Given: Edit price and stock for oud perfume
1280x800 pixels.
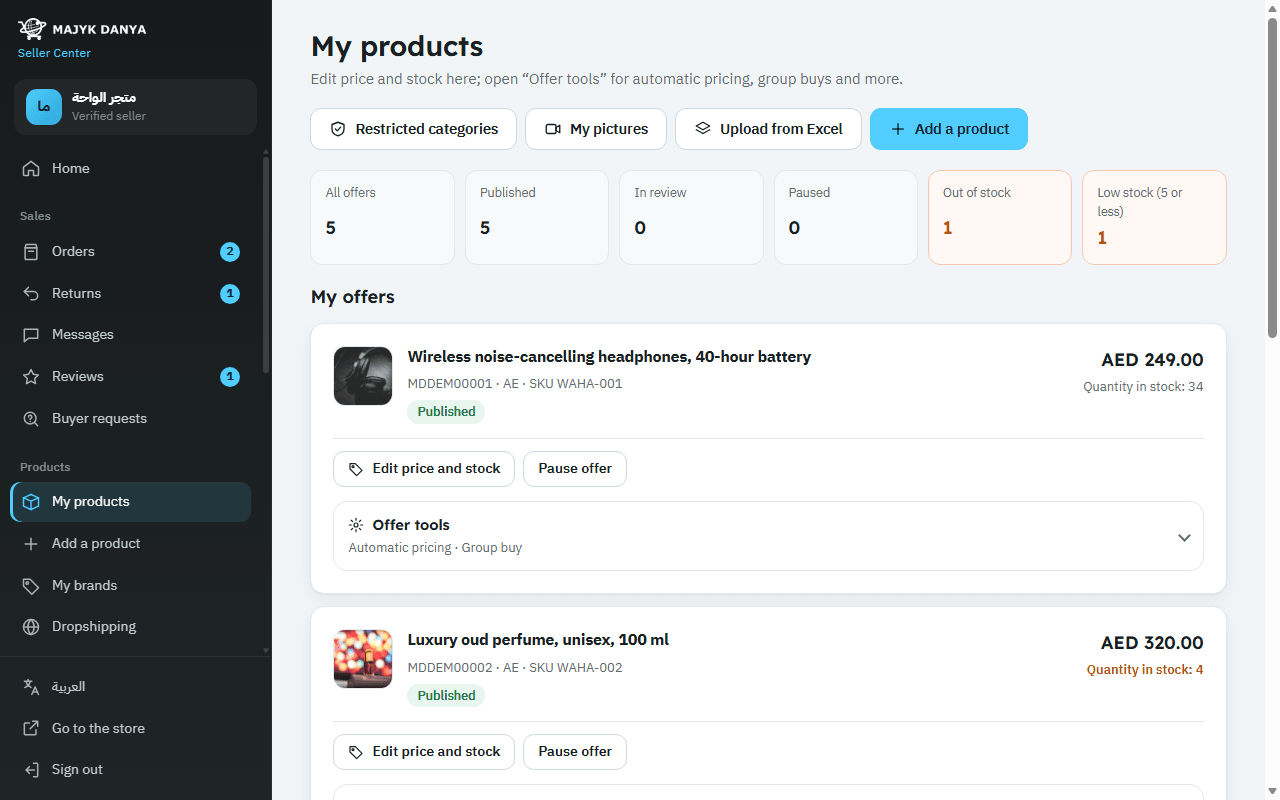Looking at the screenshot, I should pos(424,752).
